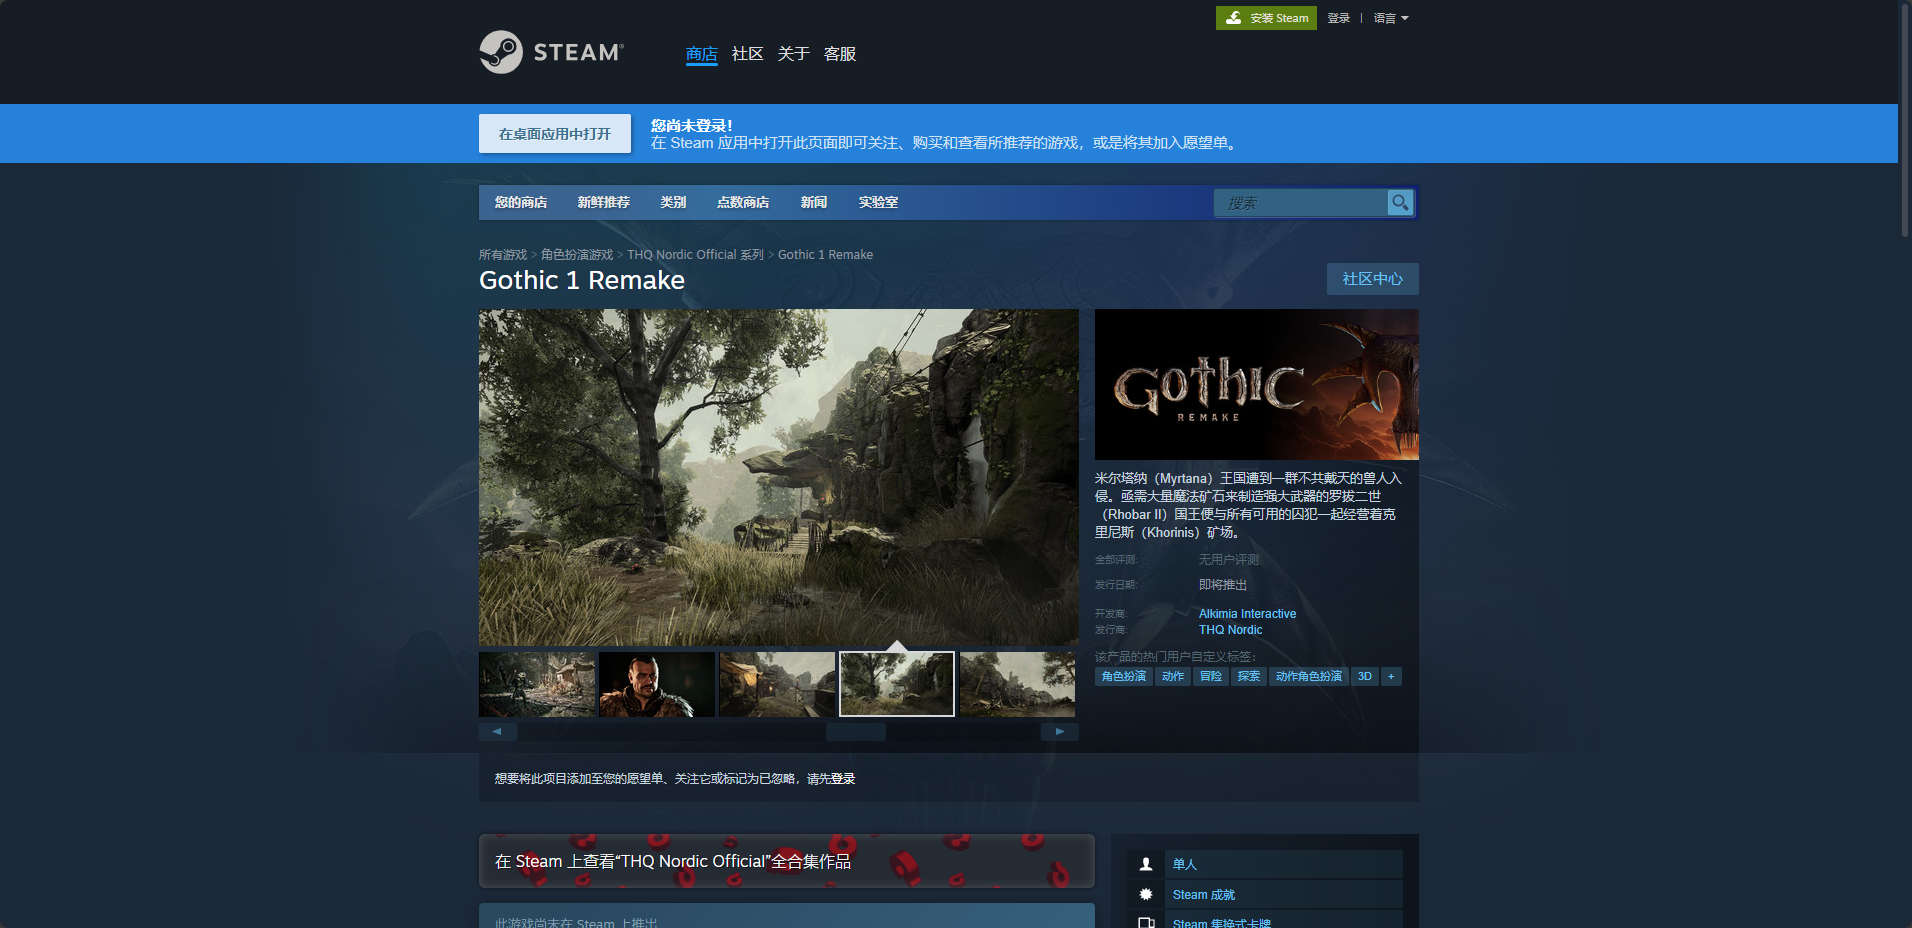Click the page vertical scrollbar
The image size is (1912, 928).
click(1905, 120)
